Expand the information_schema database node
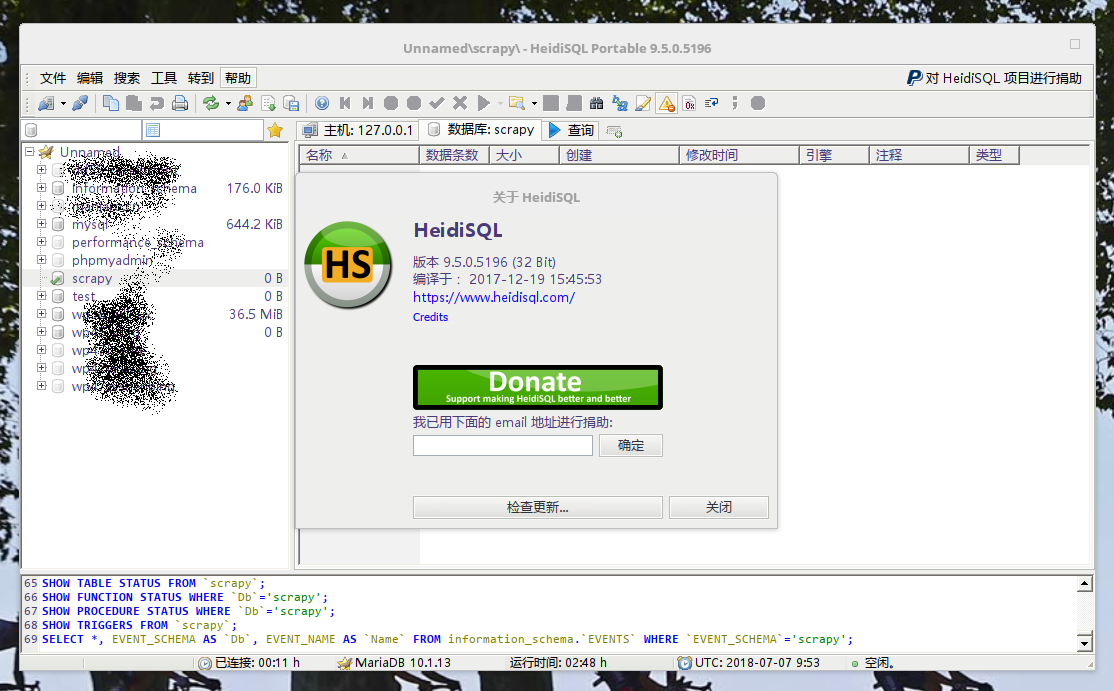 pyautogui.click(x=41, y=187)
